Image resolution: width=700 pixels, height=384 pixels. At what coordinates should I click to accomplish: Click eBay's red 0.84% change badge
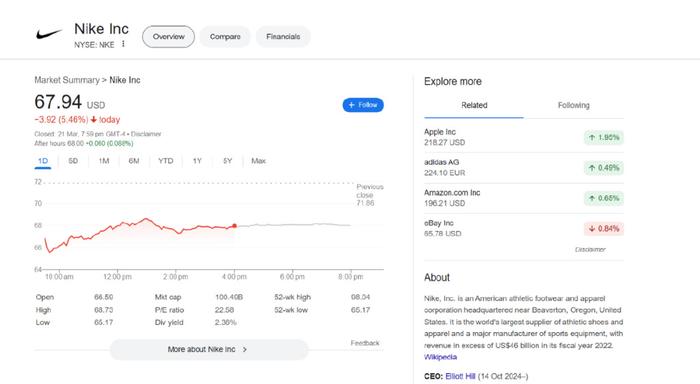tap(604, 229)
